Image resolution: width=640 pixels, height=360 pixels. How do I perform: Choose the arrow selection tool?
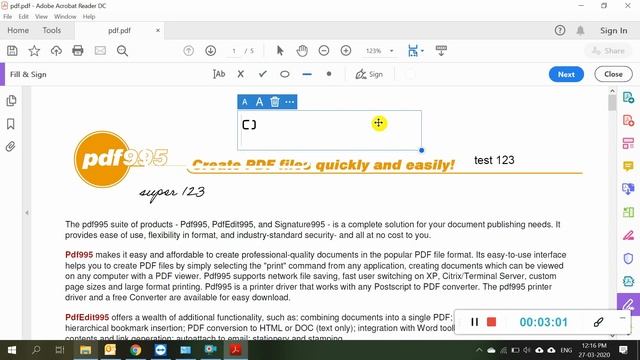coord(280,51)
